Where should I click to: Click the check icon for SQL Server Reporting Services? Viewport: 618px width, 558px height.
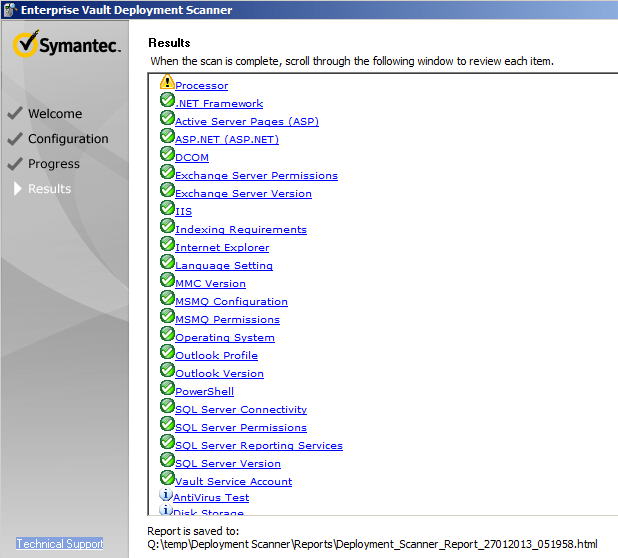pos(167,442)
